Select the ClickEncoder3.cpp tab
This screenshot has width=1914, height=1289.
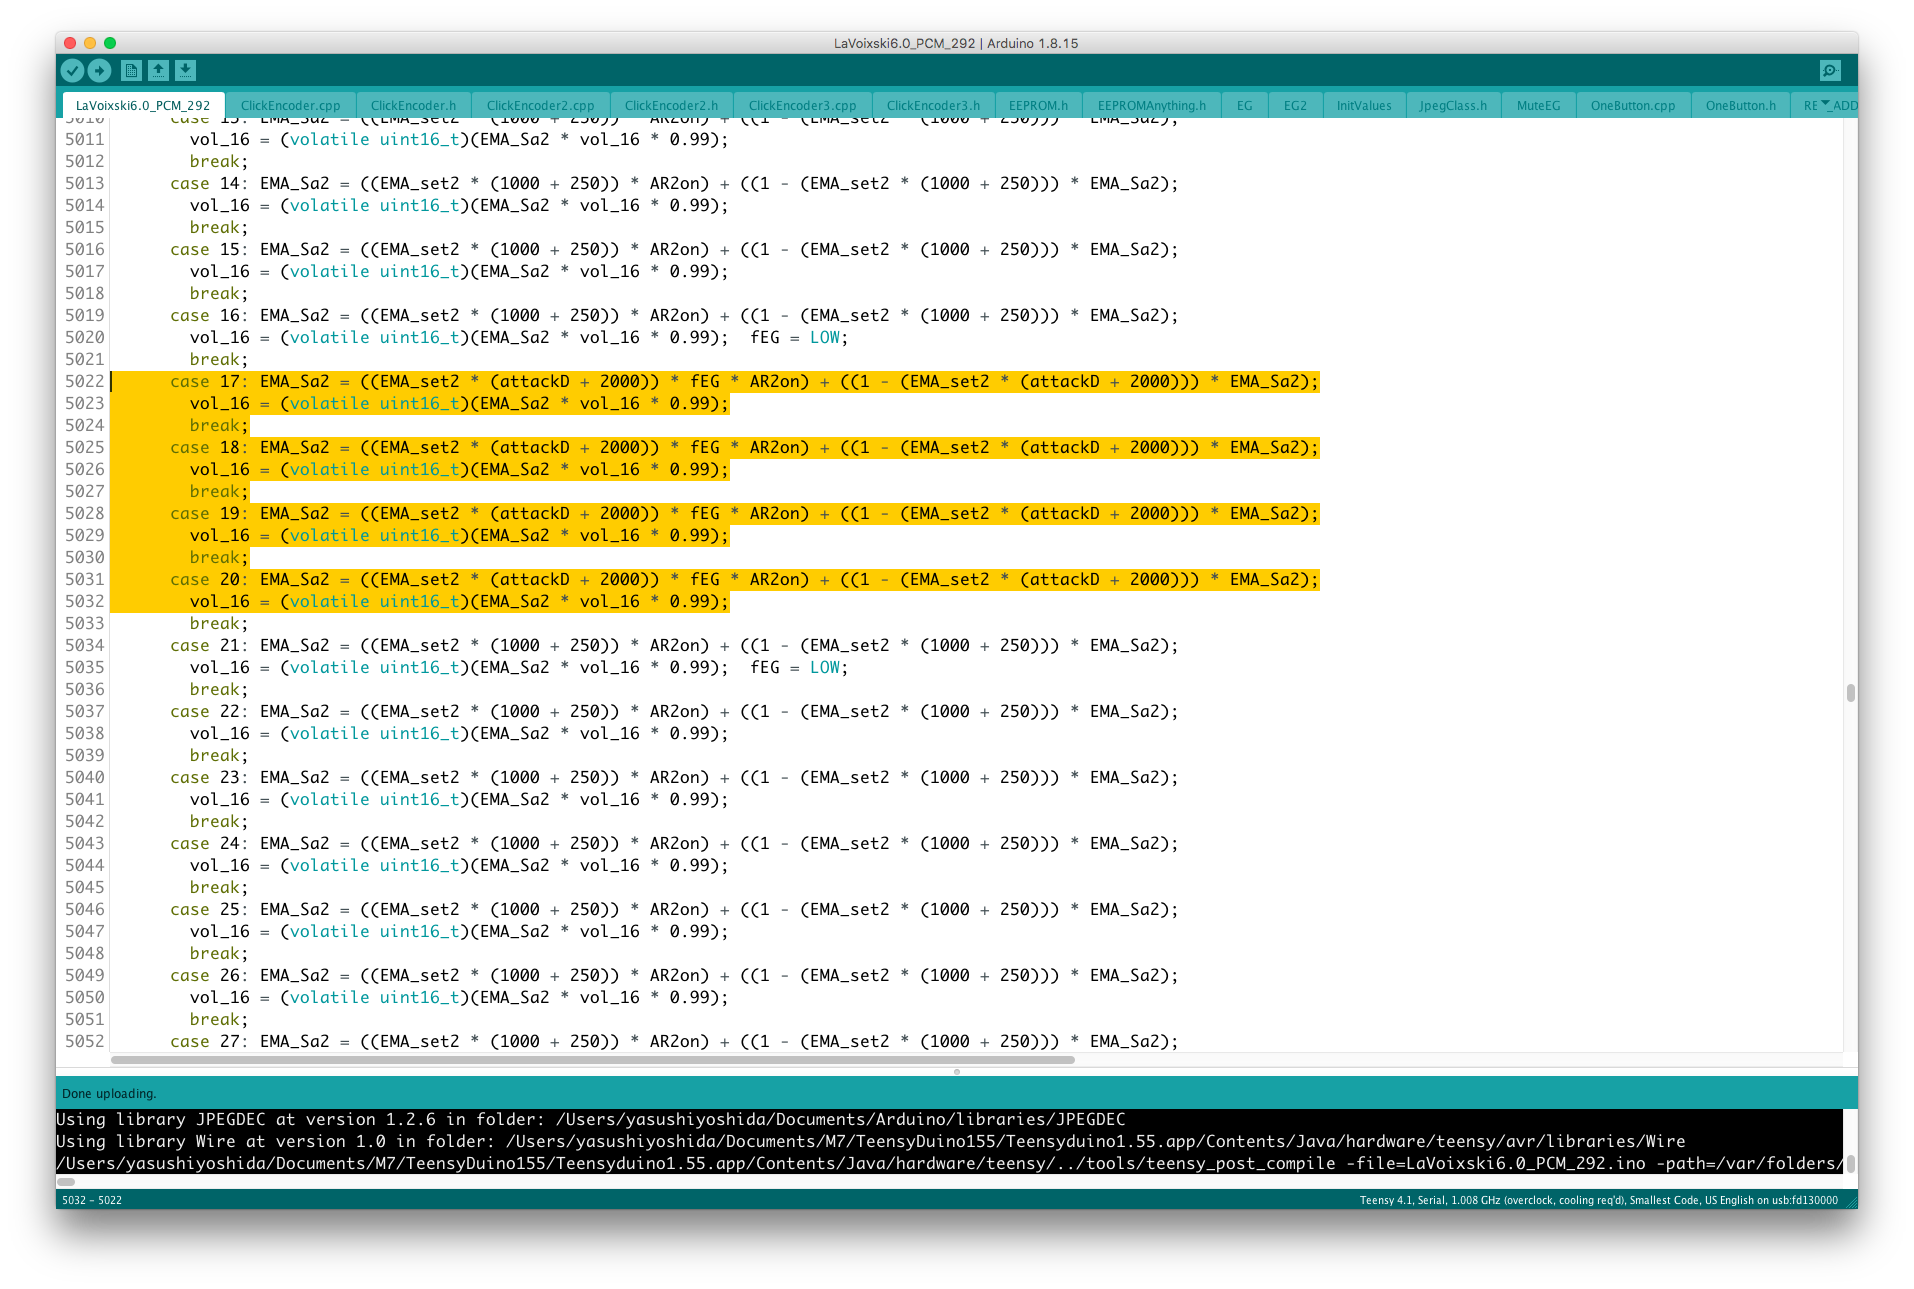[x=802, y=105]
